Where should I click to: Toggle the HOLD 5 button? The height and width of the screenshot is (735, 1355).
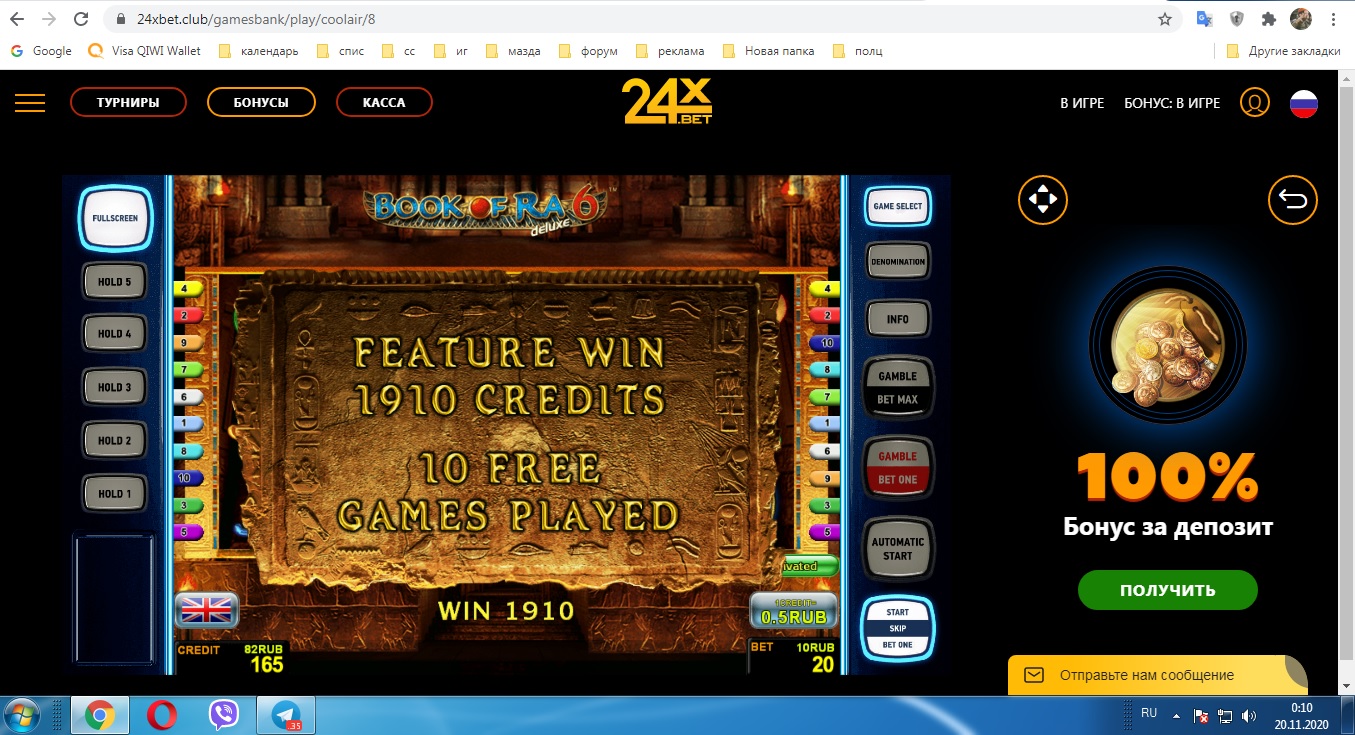coord(114,282)
